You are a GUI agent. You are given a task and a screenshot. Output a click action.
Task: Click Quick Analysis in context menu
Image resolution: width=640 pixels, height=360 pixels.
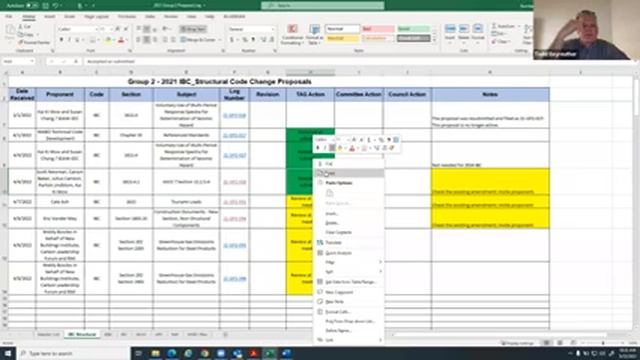pyautogui.click(x=338, y=253)
